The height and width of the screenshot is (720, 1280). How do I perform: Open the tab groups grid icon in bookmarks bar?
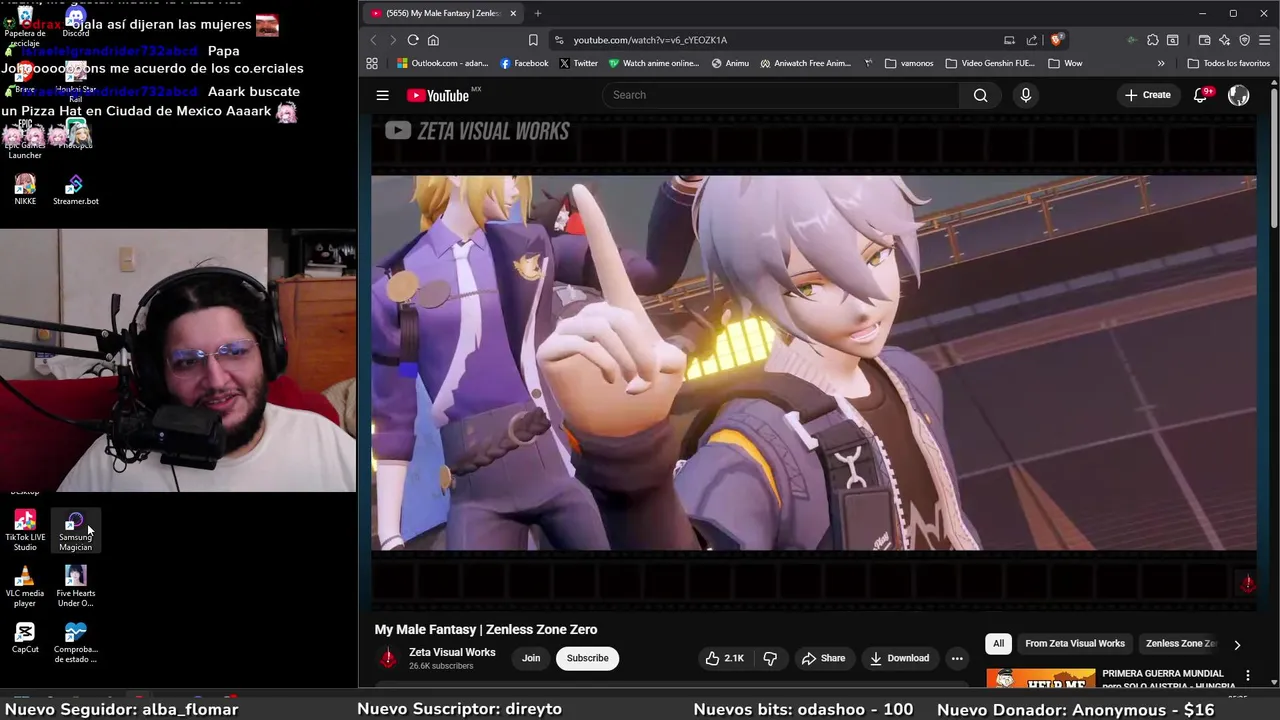pos(372,63)
